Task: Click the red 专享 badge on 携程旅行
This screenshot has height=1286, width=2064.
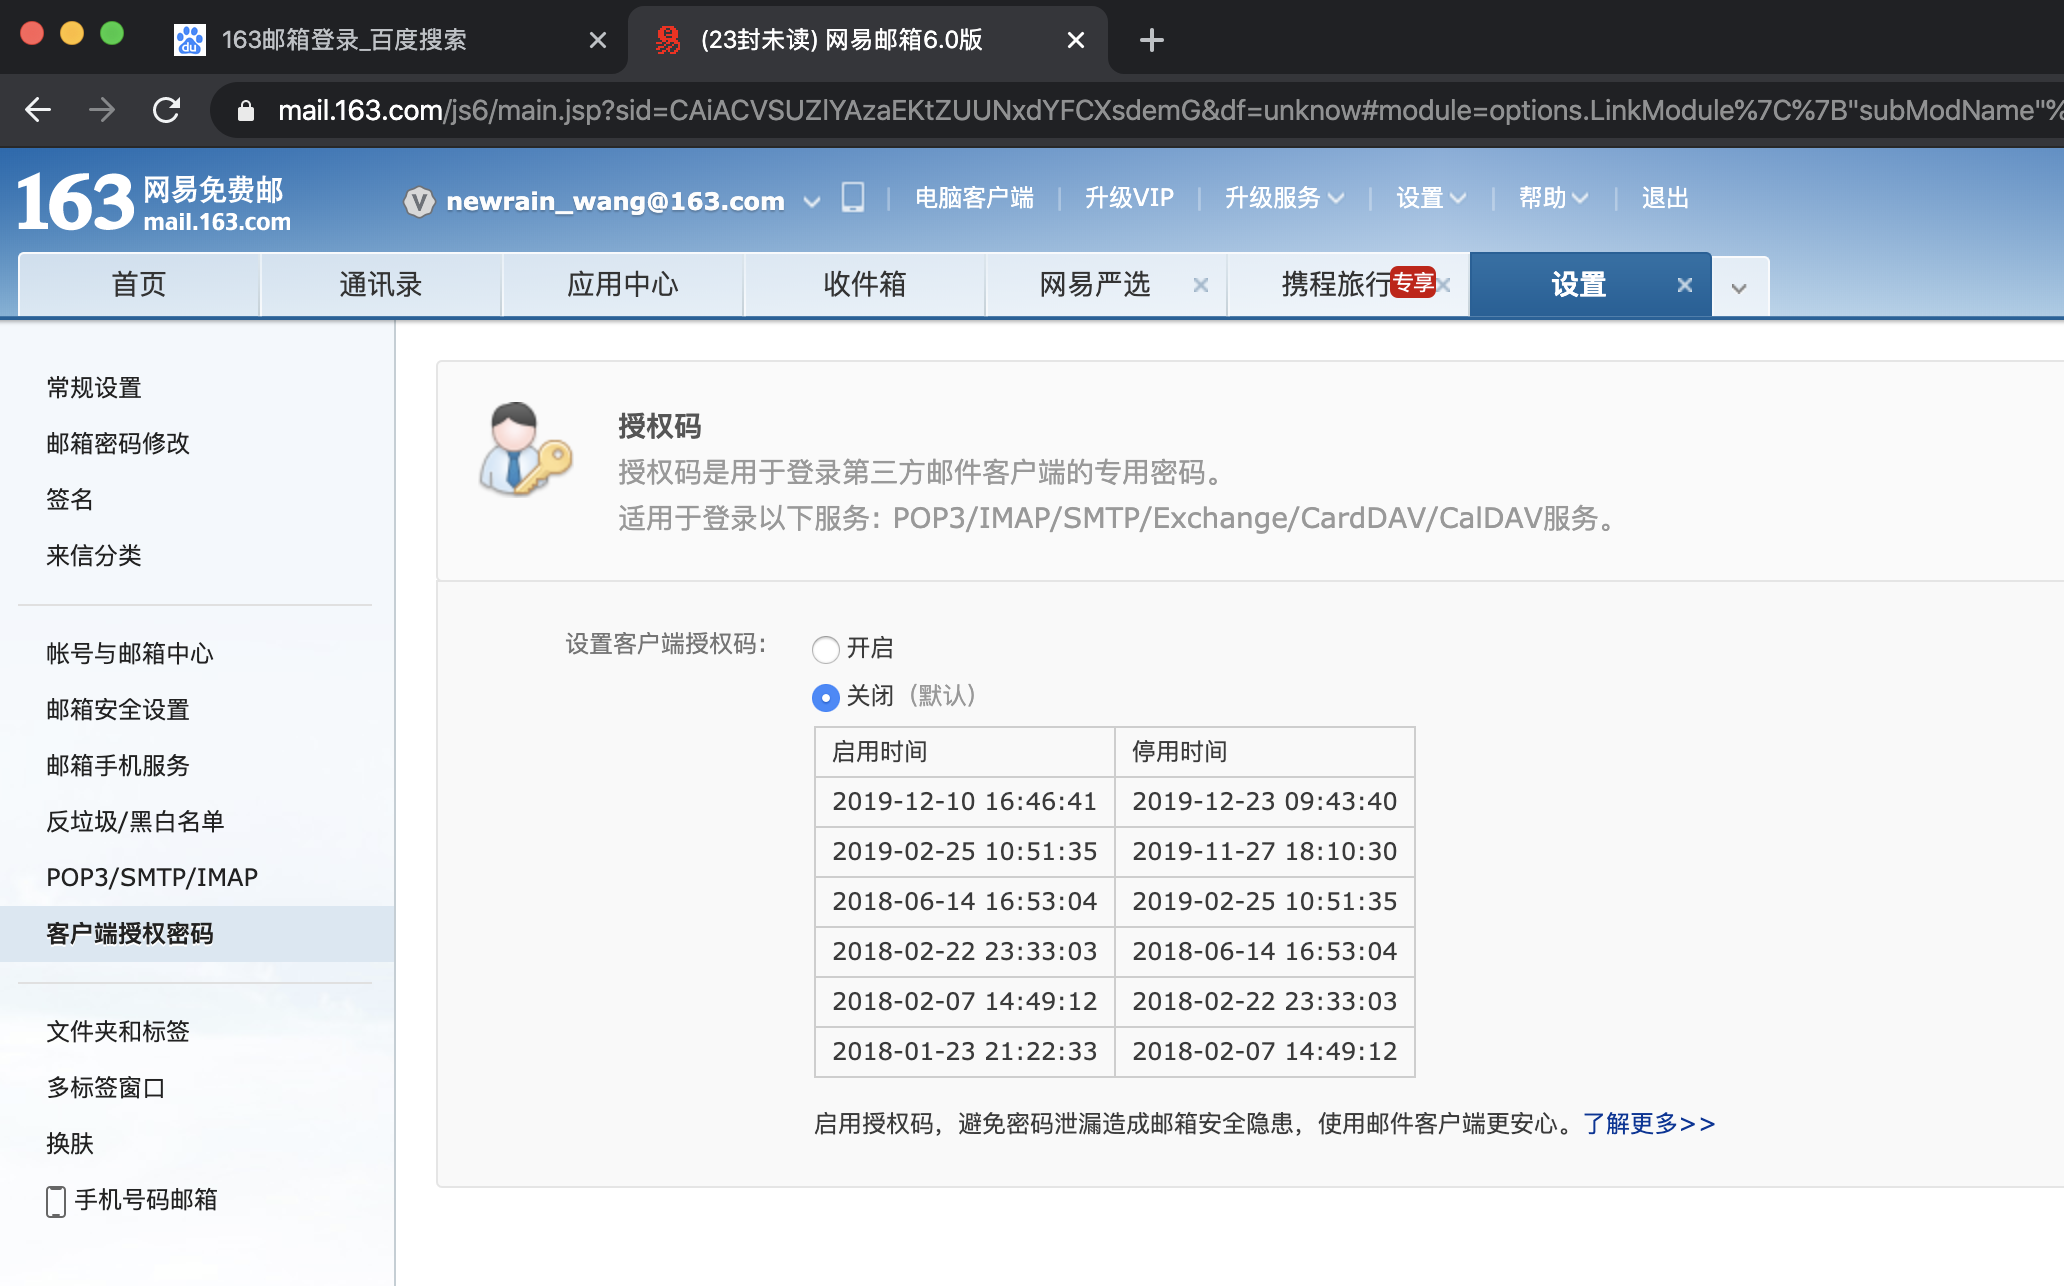Action: pos(1413,282)
